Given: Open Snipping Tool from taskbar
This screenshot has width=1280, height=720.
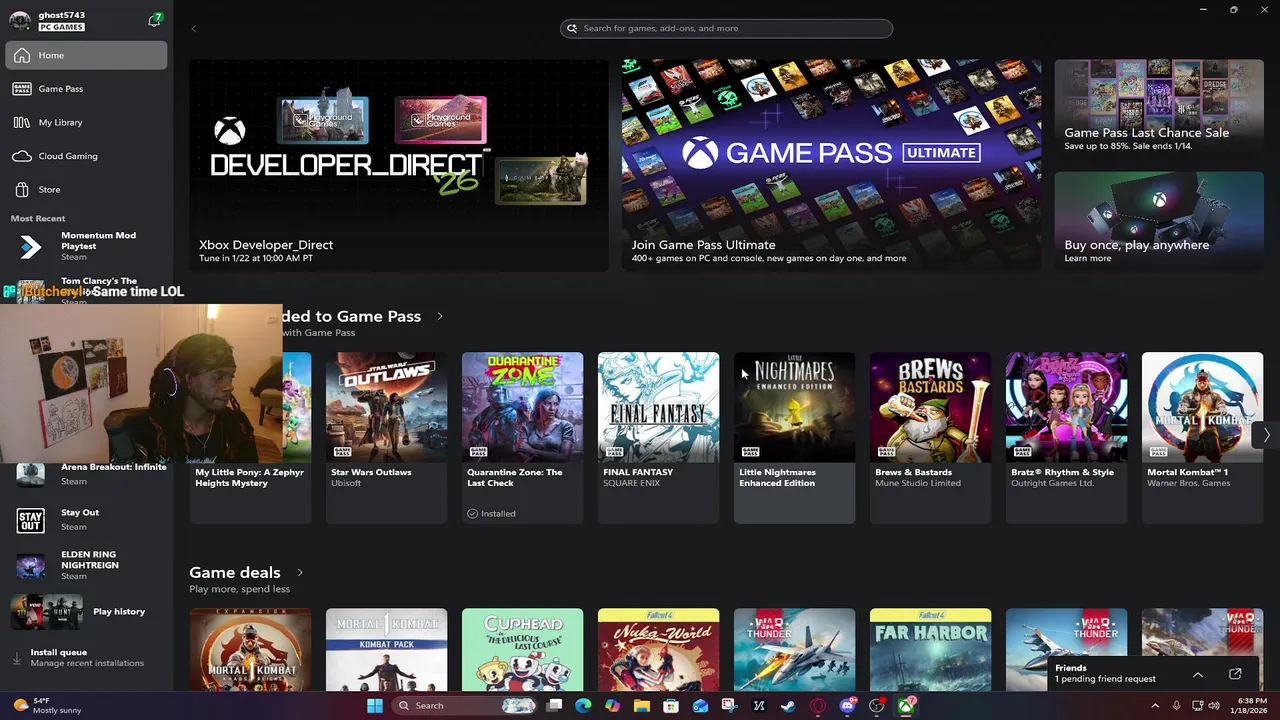Looking at the screenshot, I should (x=730, y=705).
